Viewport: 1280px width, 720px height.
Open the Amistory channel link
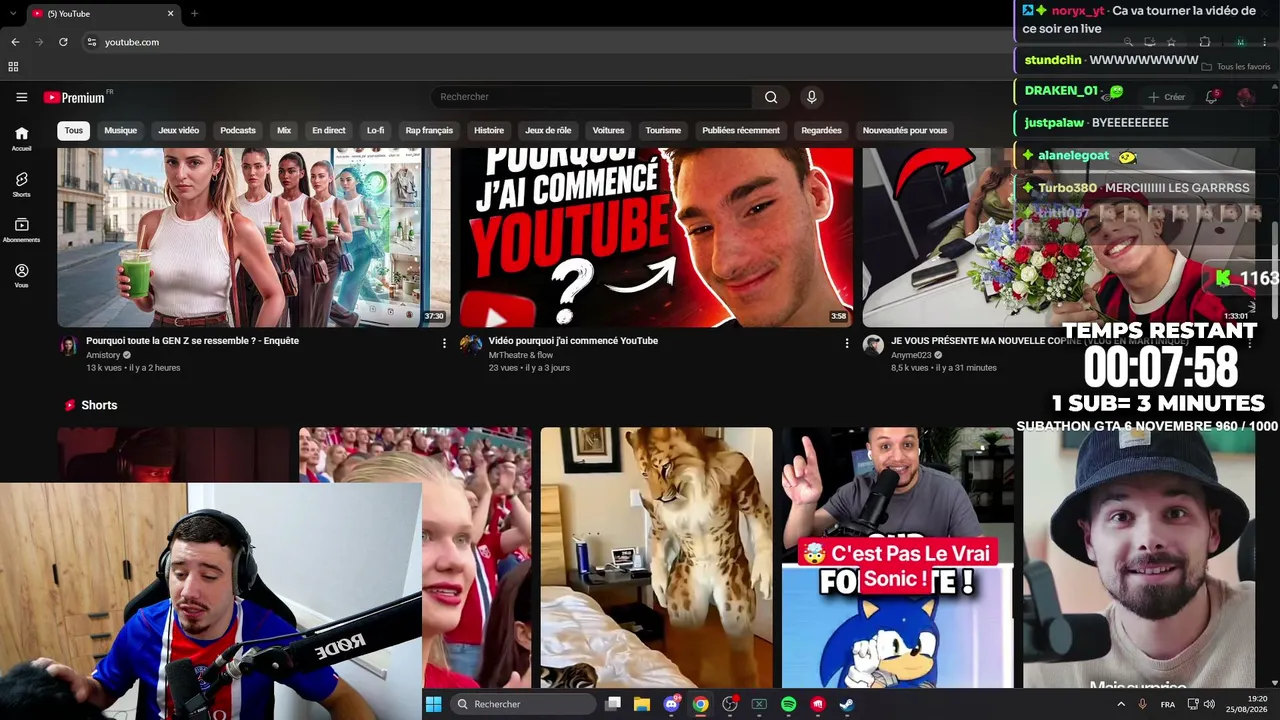103,355
